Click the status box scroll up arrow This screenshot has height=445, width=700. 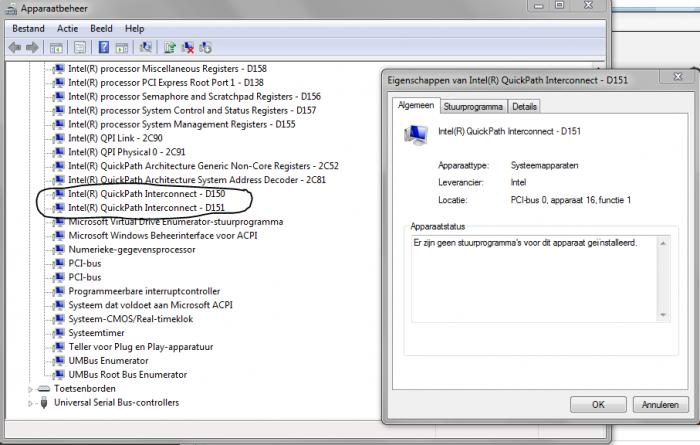[x=663, y=243]
